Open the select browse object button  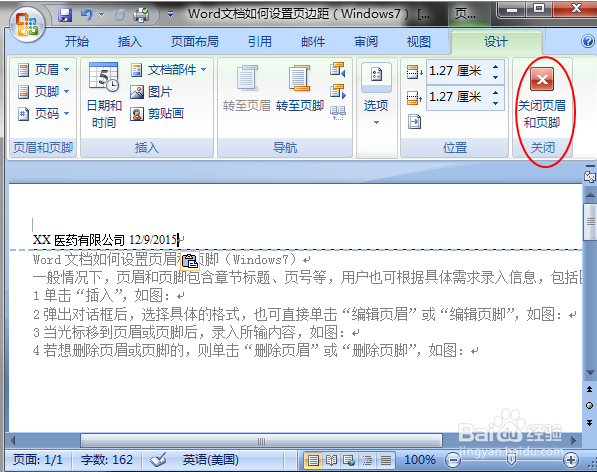pos(589,405)
